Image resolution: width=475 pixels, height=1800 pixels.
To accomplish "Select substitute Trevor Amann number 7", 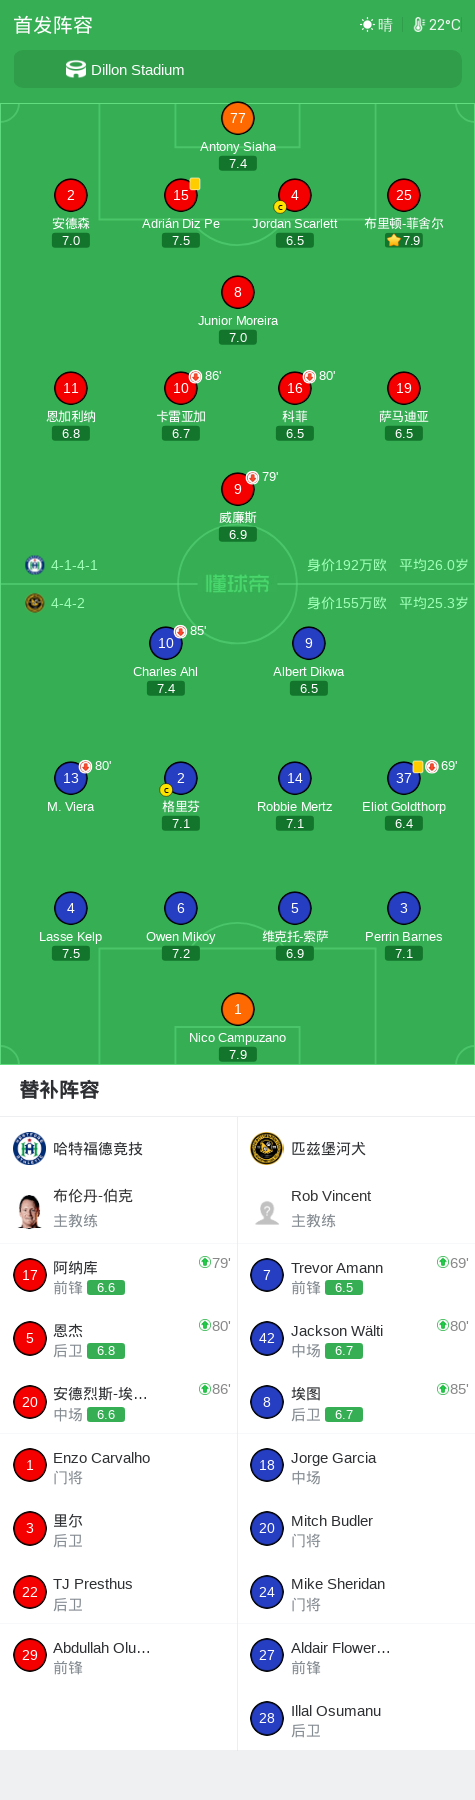I will click(356, 1276).
